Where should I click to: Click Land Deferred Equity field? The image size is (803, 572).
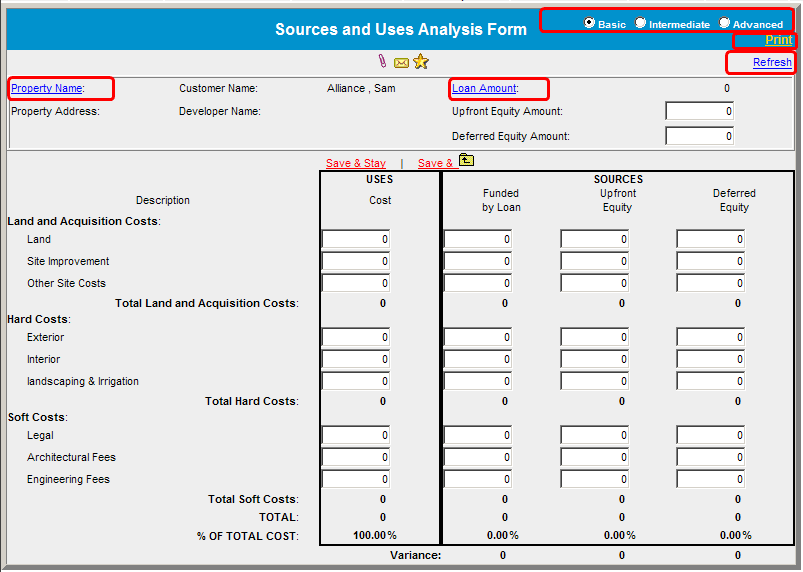coord(711,239)
